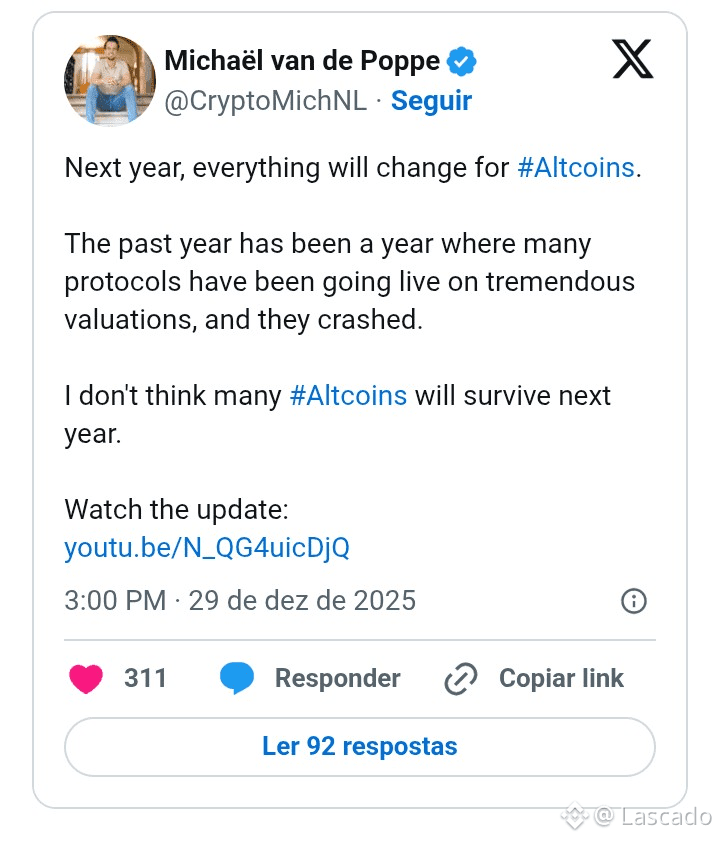720x841 pixels.
Task: Like the tweet with heart icon
Action: click(x=87, y=678)
